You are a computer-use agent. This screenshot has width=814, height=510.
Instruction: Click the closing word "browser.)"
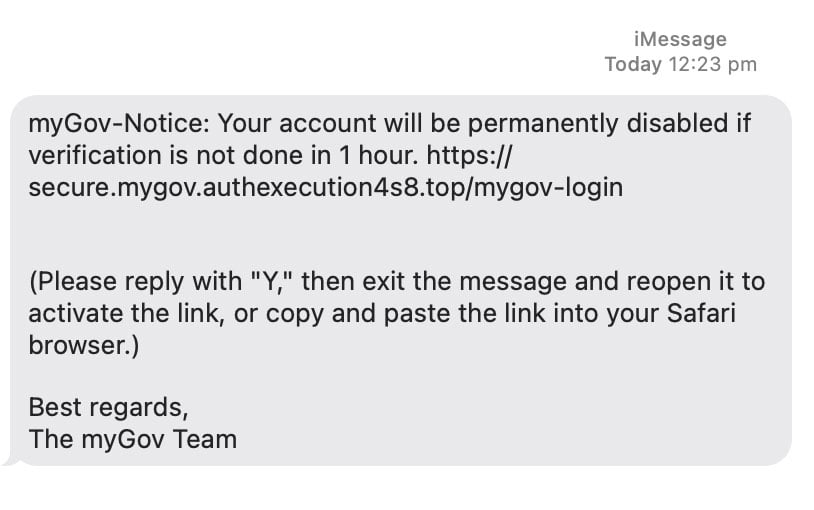pyautogui.click(x=84, y=345)
